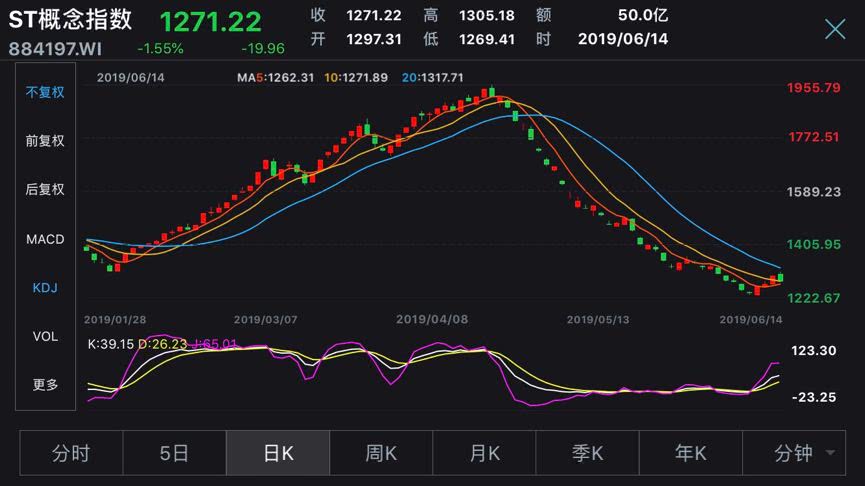Close the chart with the X icon
This screenshot has width=865, height=486.
835,29
